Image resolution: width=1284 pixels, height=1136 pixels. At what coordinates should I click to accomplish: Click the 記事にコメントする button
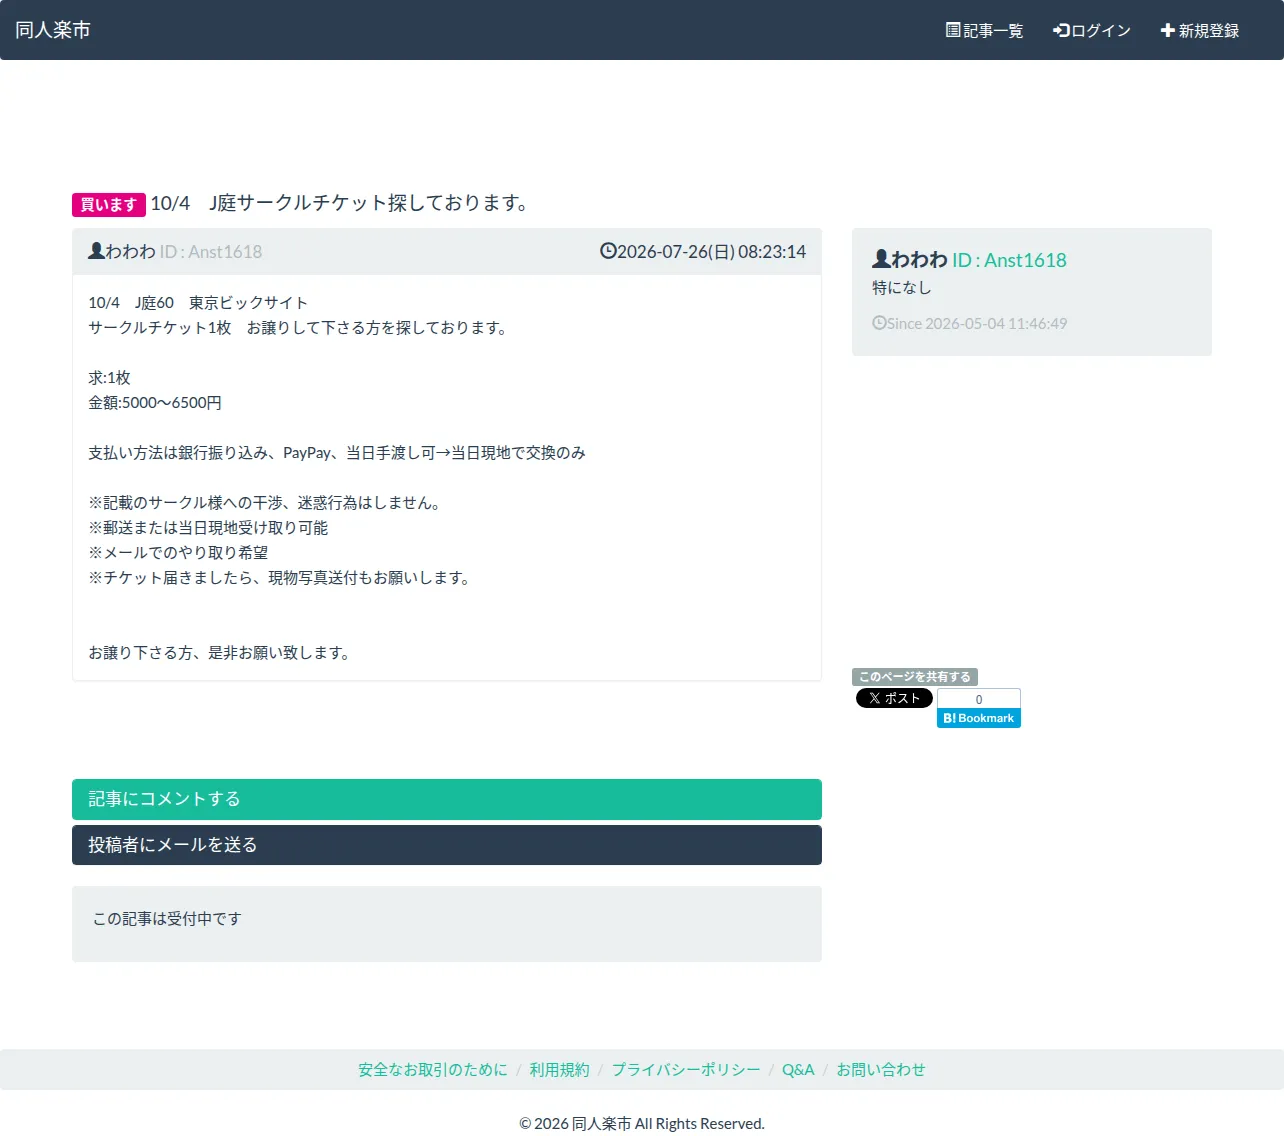[447, 799]
